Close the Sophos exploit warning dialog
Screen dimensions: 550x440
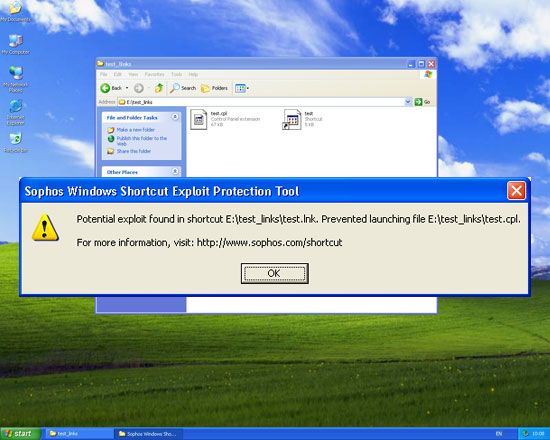[516, 191]
